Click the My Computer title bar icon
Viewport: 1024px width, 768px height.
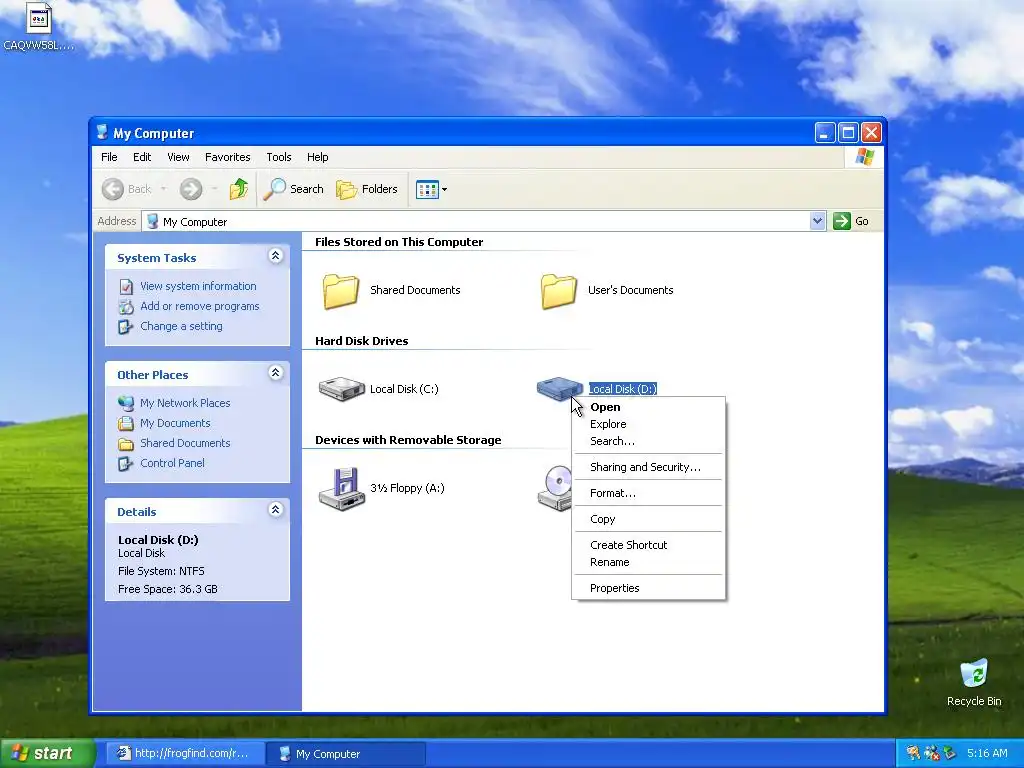102,133
